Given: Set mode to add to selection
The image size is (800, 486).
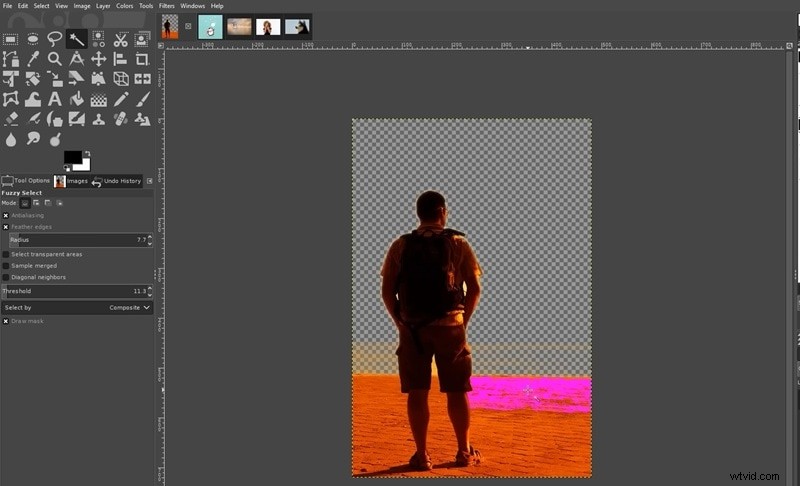Looking at the screenshot, I should point(36,203).
